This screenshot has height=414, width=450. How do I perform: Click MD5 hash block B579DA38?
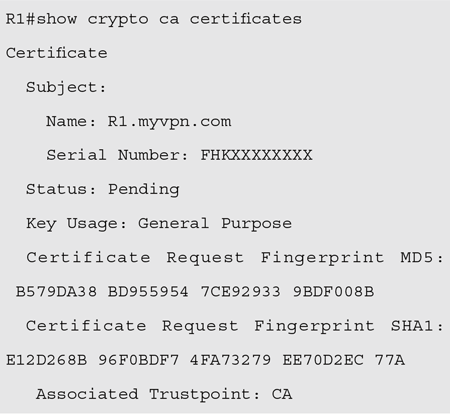[x=56, y=292]
